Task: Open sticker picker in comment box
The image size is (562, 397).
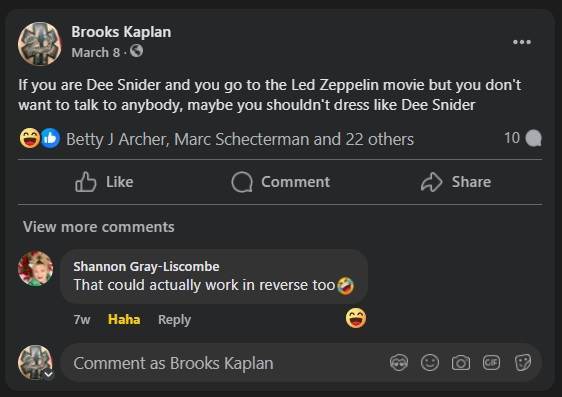Action: pyautogui.click(x=523, y=363)
